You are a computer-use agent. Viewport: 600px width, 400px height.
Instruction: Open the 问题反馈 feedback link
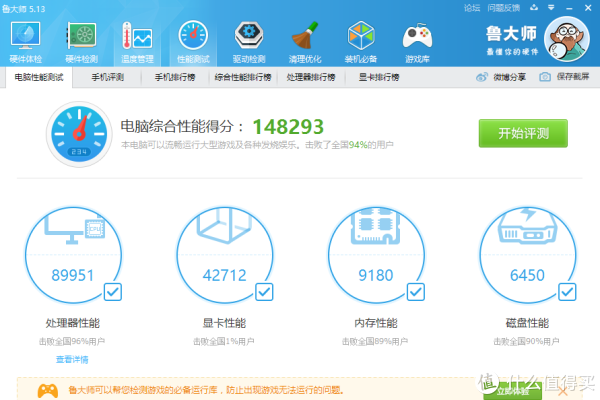(504, 8)
